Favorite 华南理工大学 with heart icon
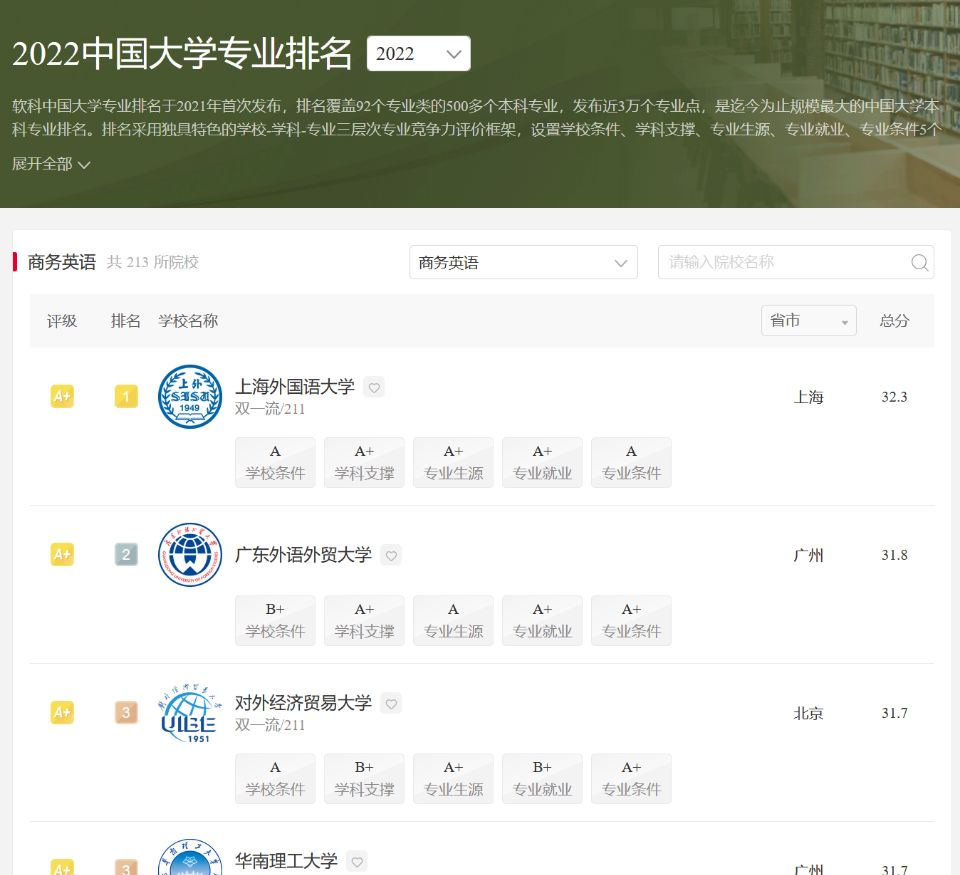960x875 pixels. click(x=357, y=862)
